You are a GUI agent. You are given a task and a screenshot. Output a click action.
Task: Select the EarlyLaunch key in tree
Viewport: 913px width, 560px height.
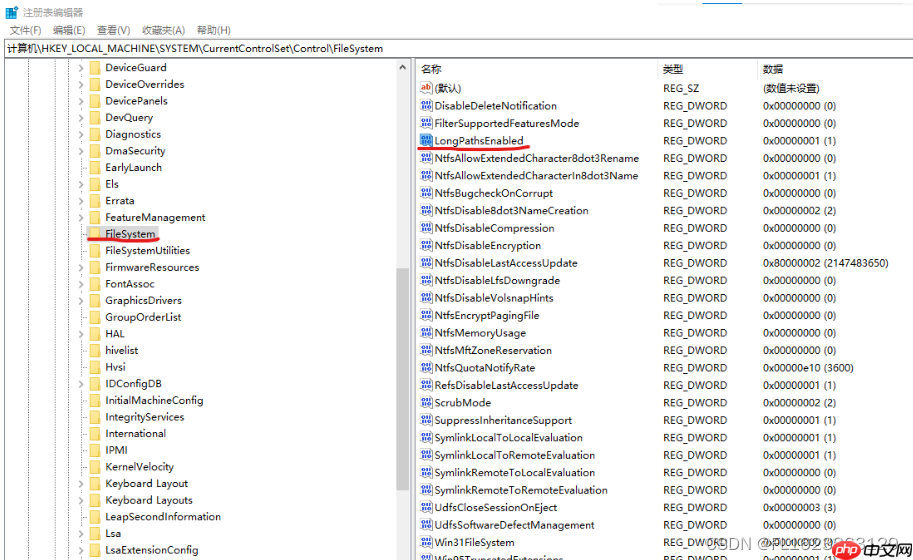(x=133, y=167)
